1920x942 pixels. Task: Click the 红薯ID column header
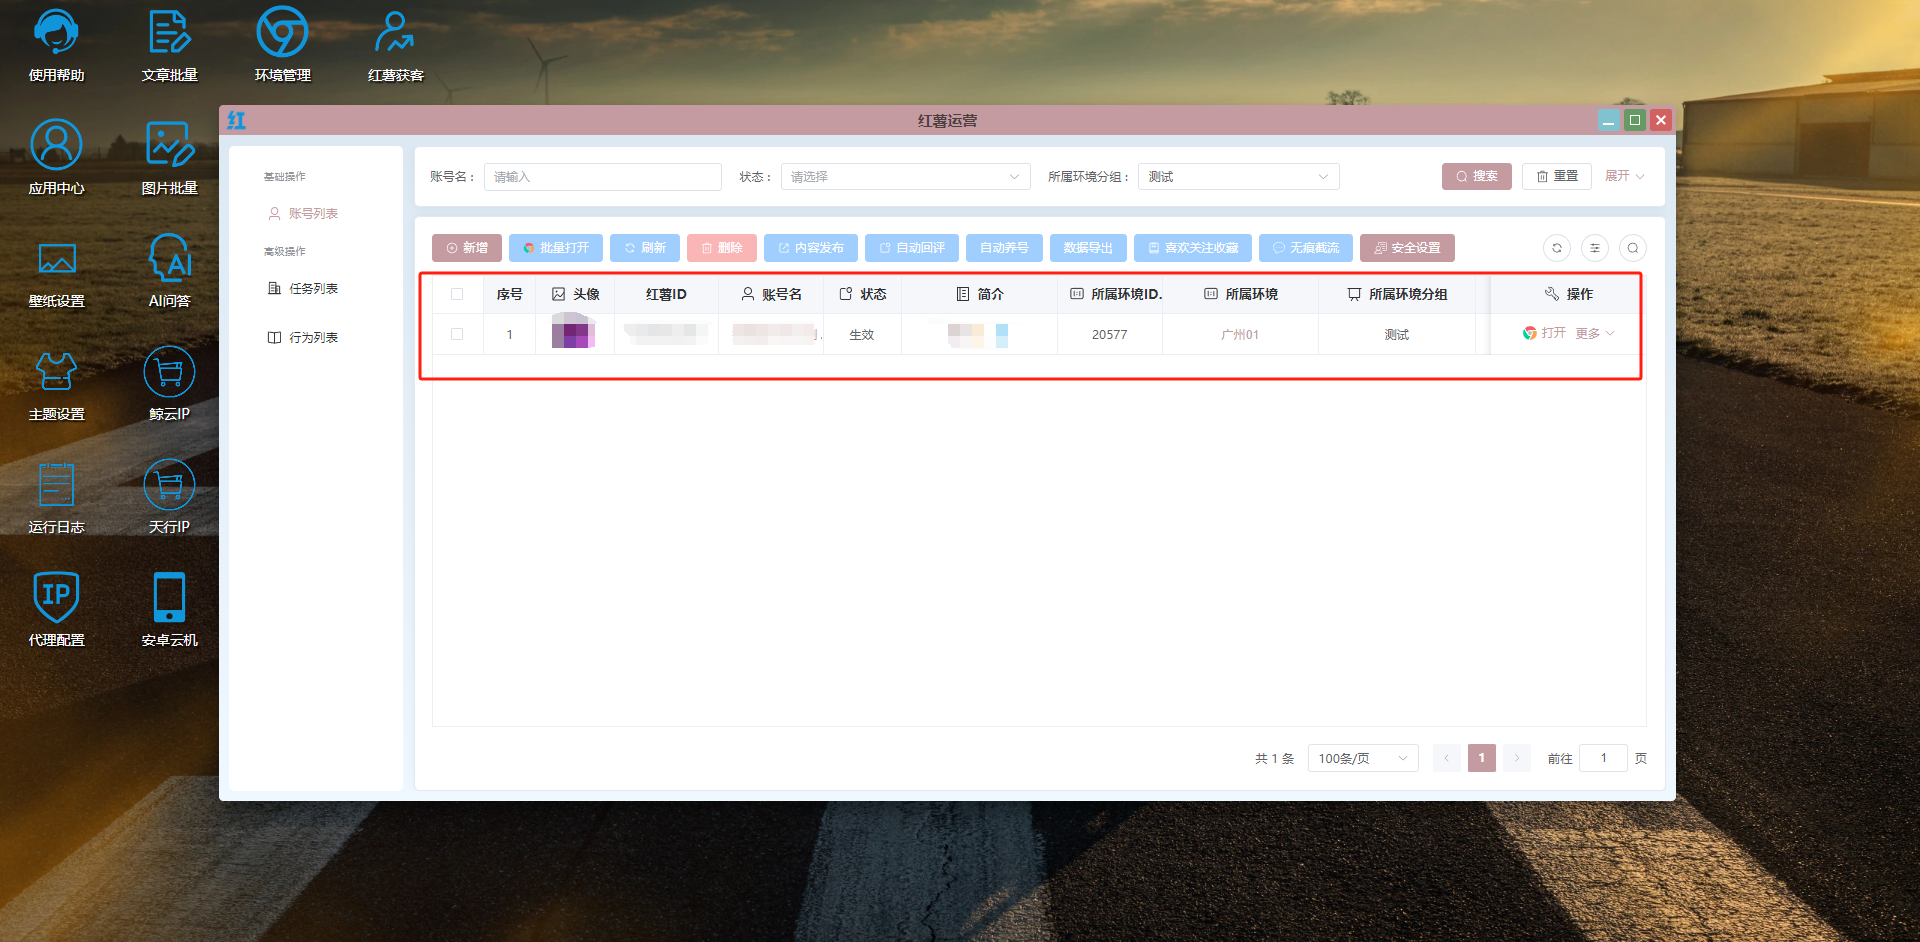click(x=666, y=294)
